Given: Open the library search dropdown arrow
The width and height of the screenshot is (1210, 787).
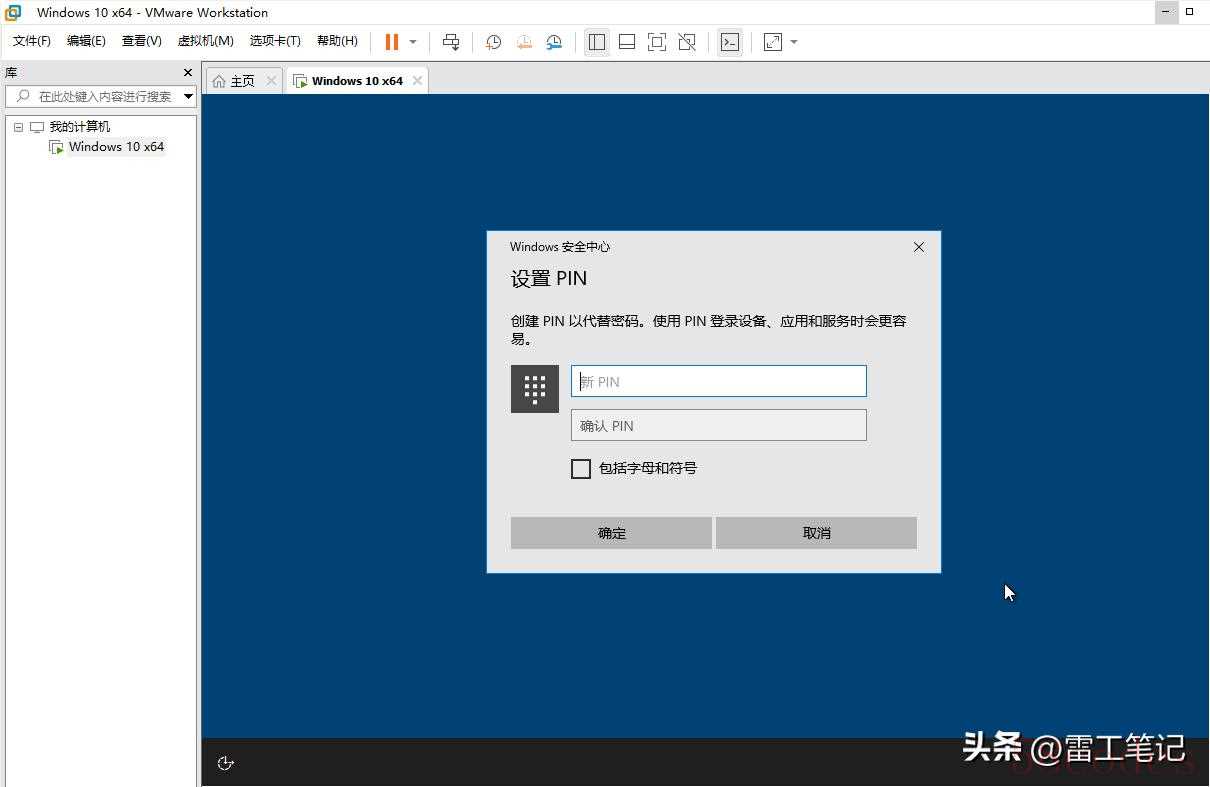Looking at the screenshot, I should (x=188, y=96).
